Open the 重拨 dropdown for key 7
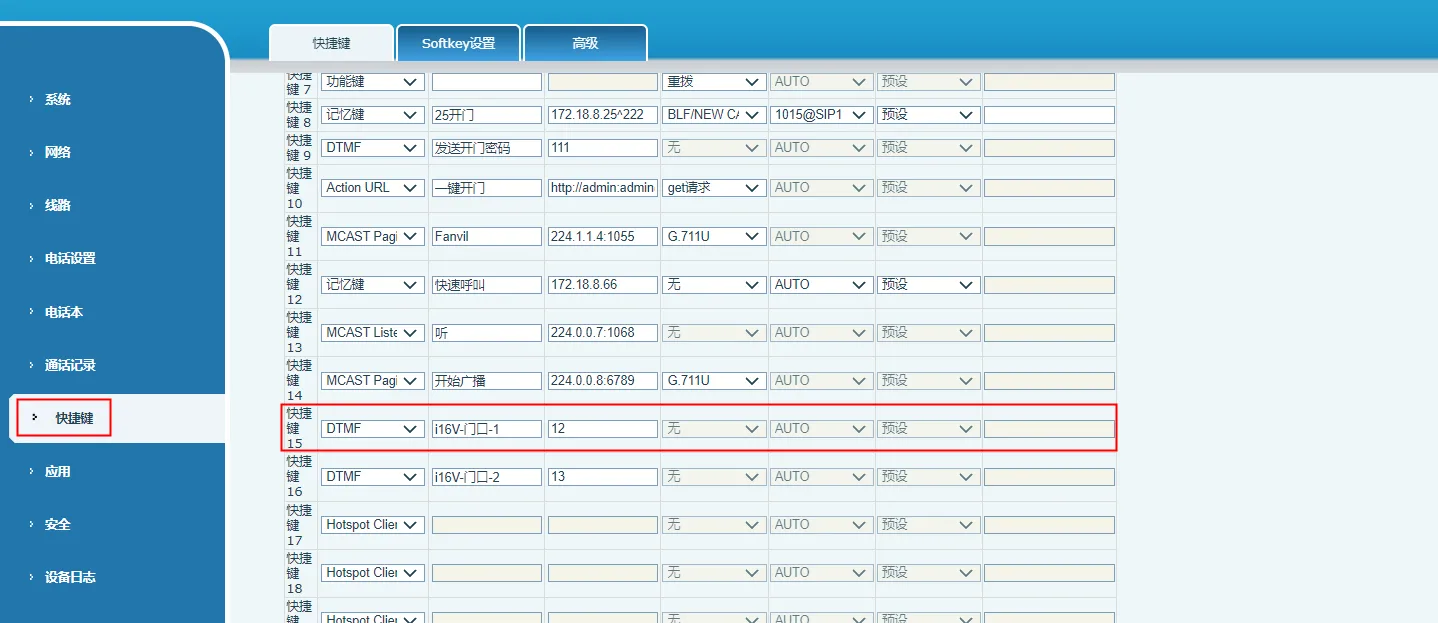 [713, 82]
